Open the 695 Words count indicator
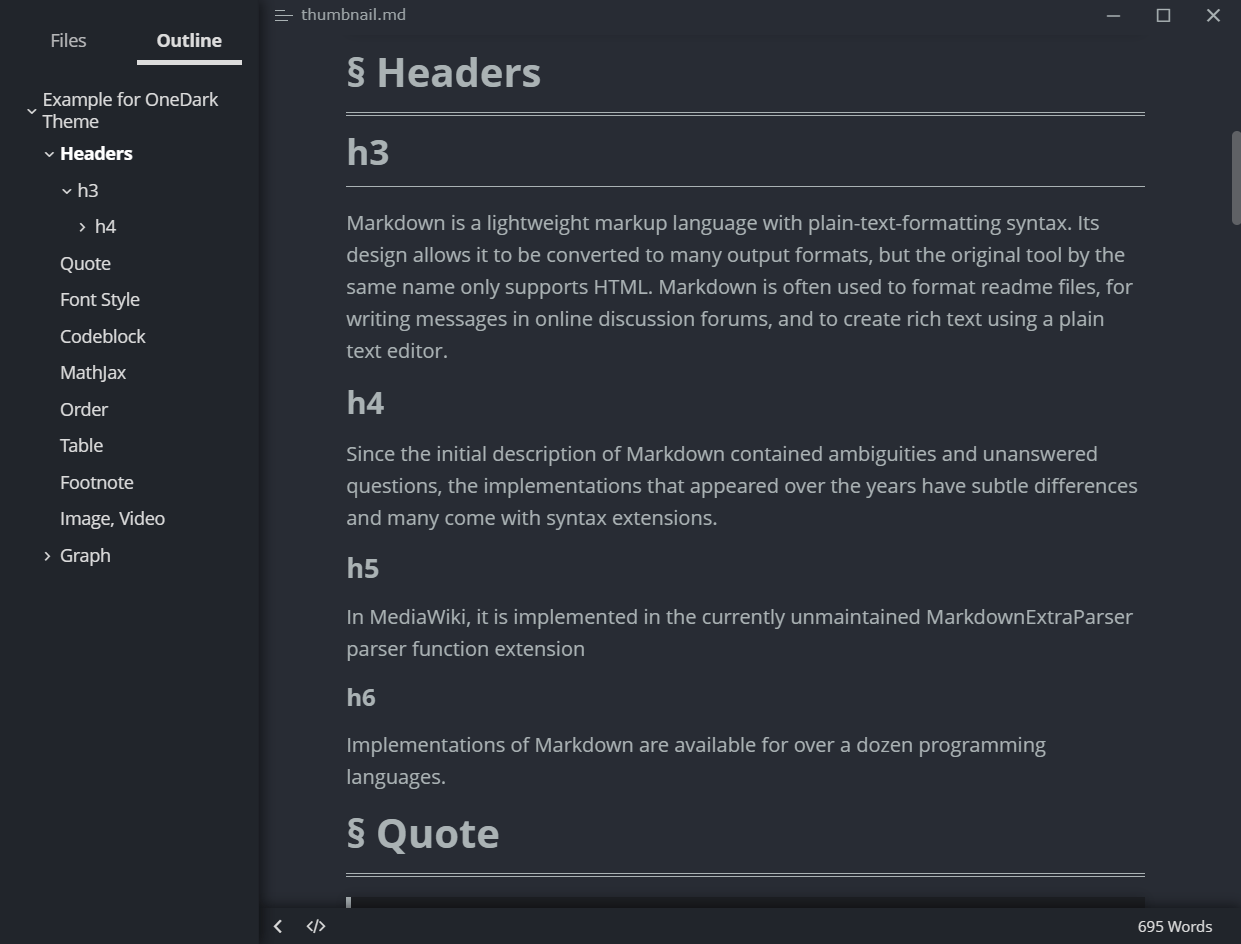Screen dimensions: 1241x944 (1174, 926)
